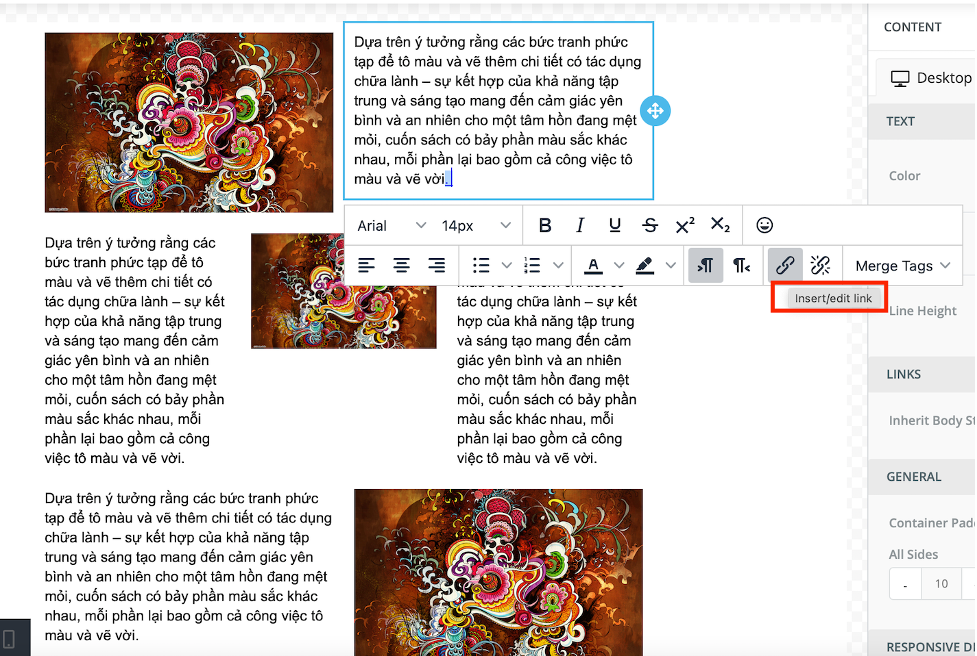This screenshot has height=656, width=977.
Task: Collapse the GENERAL section header
Action: pyautogui.click(x=922, y=477)
